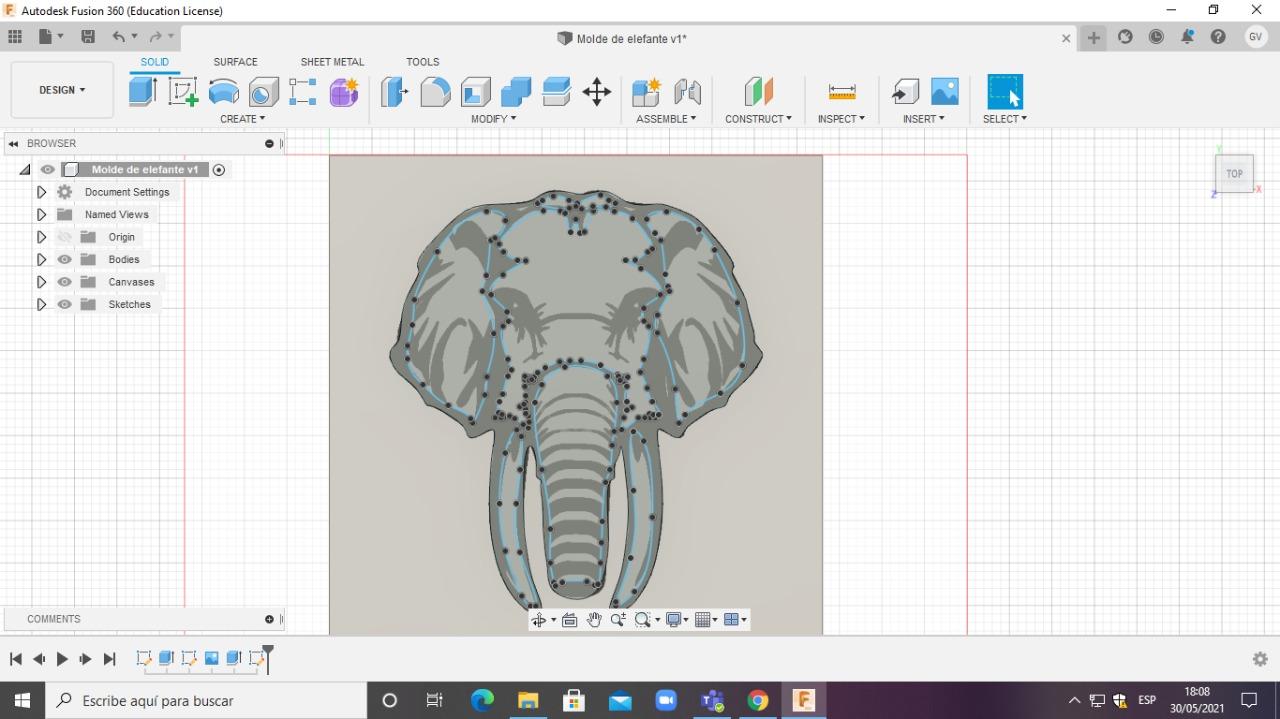Screen dimensions: 1280x719
Task: Click the Fillet tool icon
Action: point(435,92)
